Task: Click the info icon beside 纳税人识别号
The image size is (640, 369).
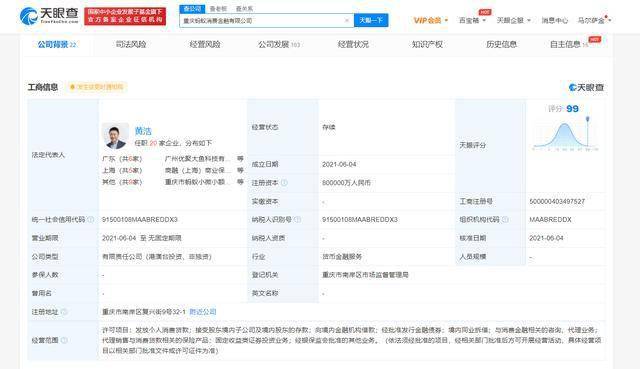Action: (x=298, y=220)
